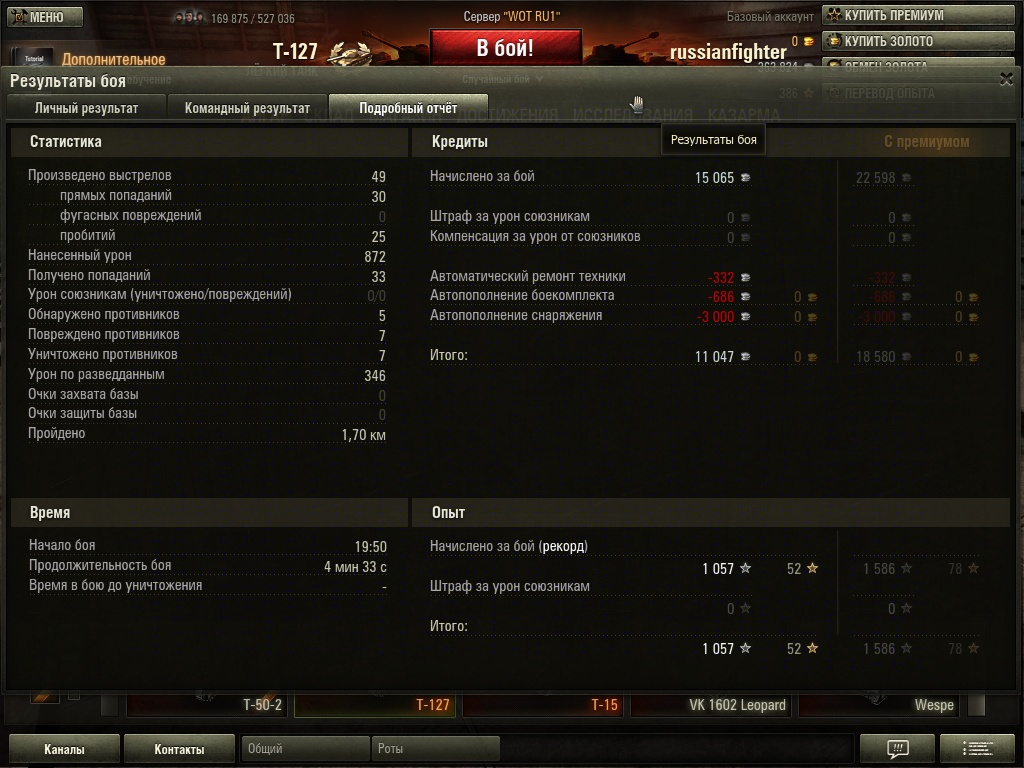Select the Общий chat channel tab

(305, 748)
